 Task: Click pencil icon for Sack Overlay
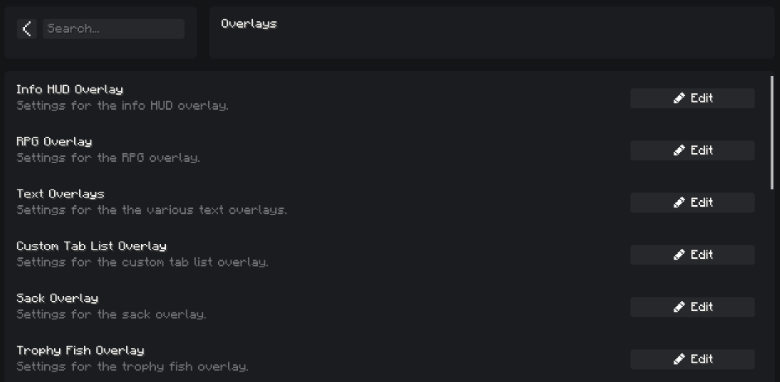click(x=679, y=307)
